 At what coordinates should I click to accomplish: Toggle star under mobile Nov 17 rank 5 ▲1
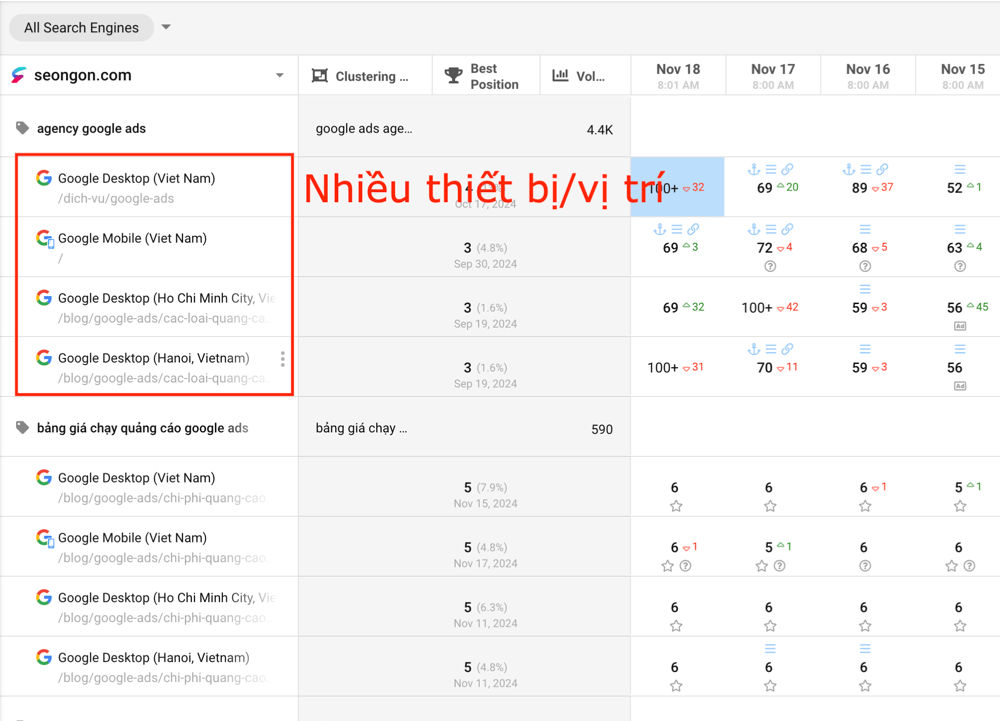coord(762,566)
